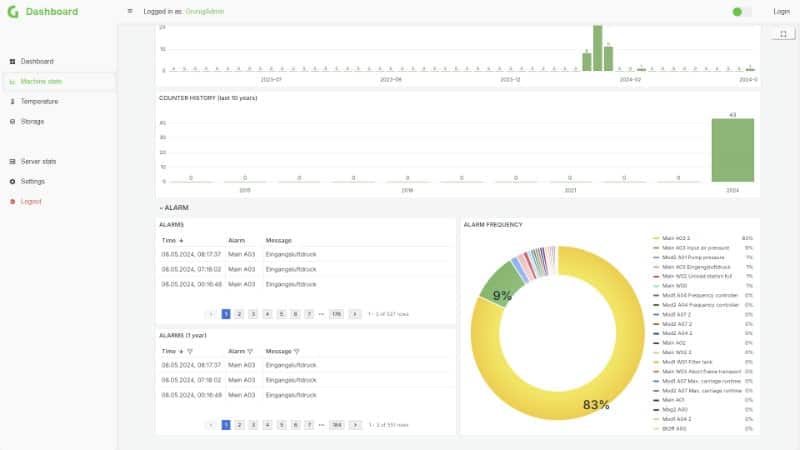The height and width of the screenshot is (450, 800).
Task: Go to page 2 of ALARMS table
Action: [x=239, y=314]
